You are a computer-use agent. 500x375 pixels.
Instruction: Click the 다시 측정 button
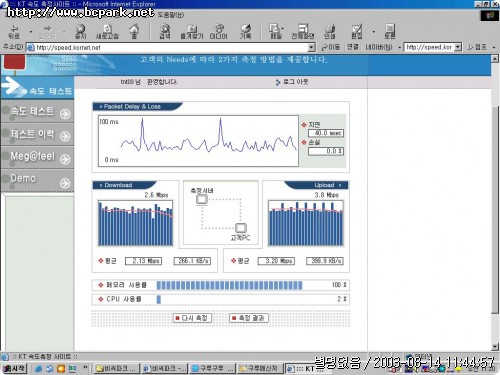(192, 318)
